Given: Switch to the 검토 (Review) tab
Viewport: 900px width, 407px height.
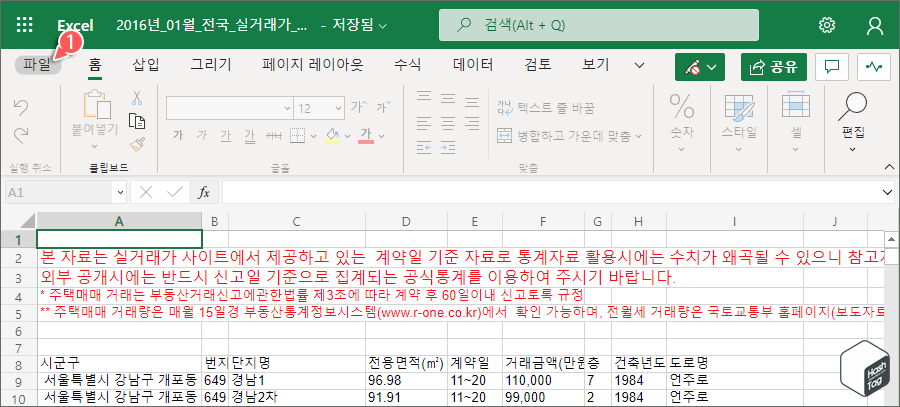Looking at the screenshot, I should pos(538,65).
